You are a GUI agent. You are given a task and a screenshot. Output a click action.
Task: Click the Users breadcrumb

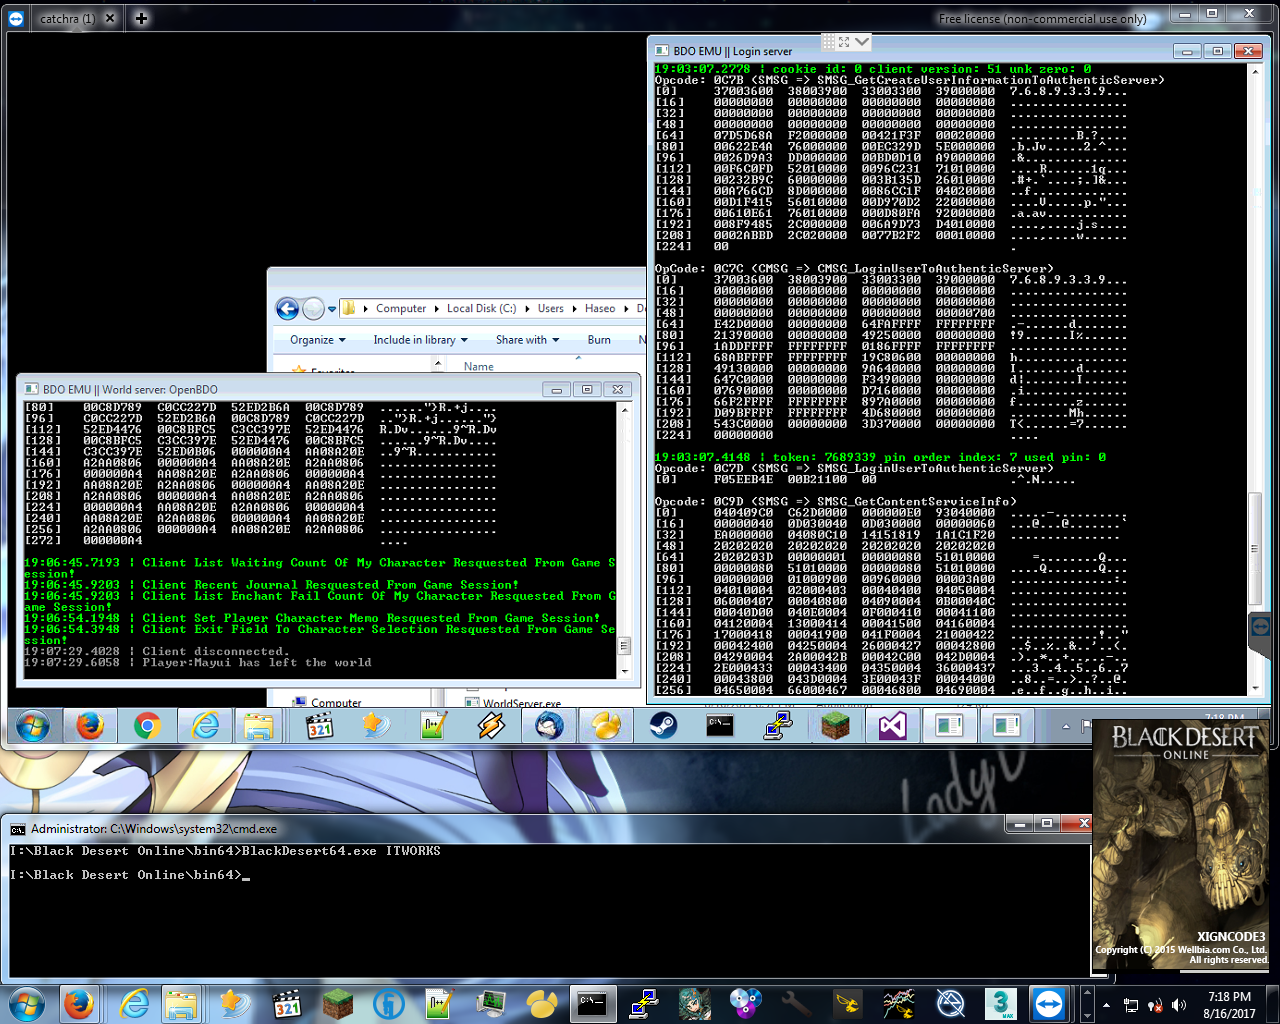[550, 309]
